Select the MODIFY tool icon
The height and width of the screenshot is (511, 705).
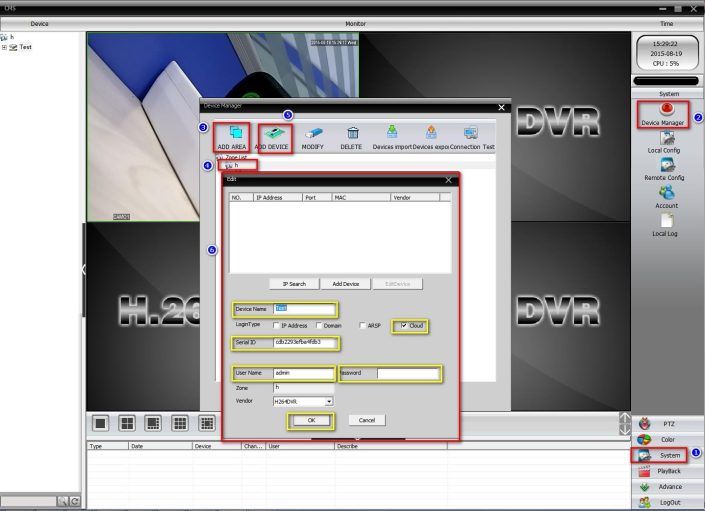click(313, 132)
